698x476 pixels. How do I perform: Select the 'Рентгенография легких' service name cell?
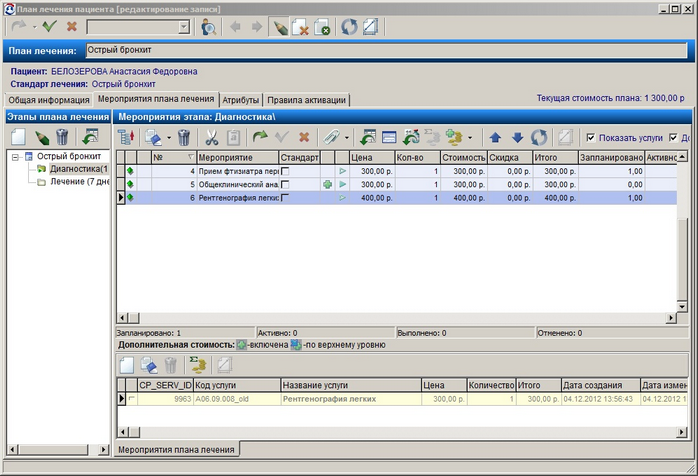(x=351, y=399)
